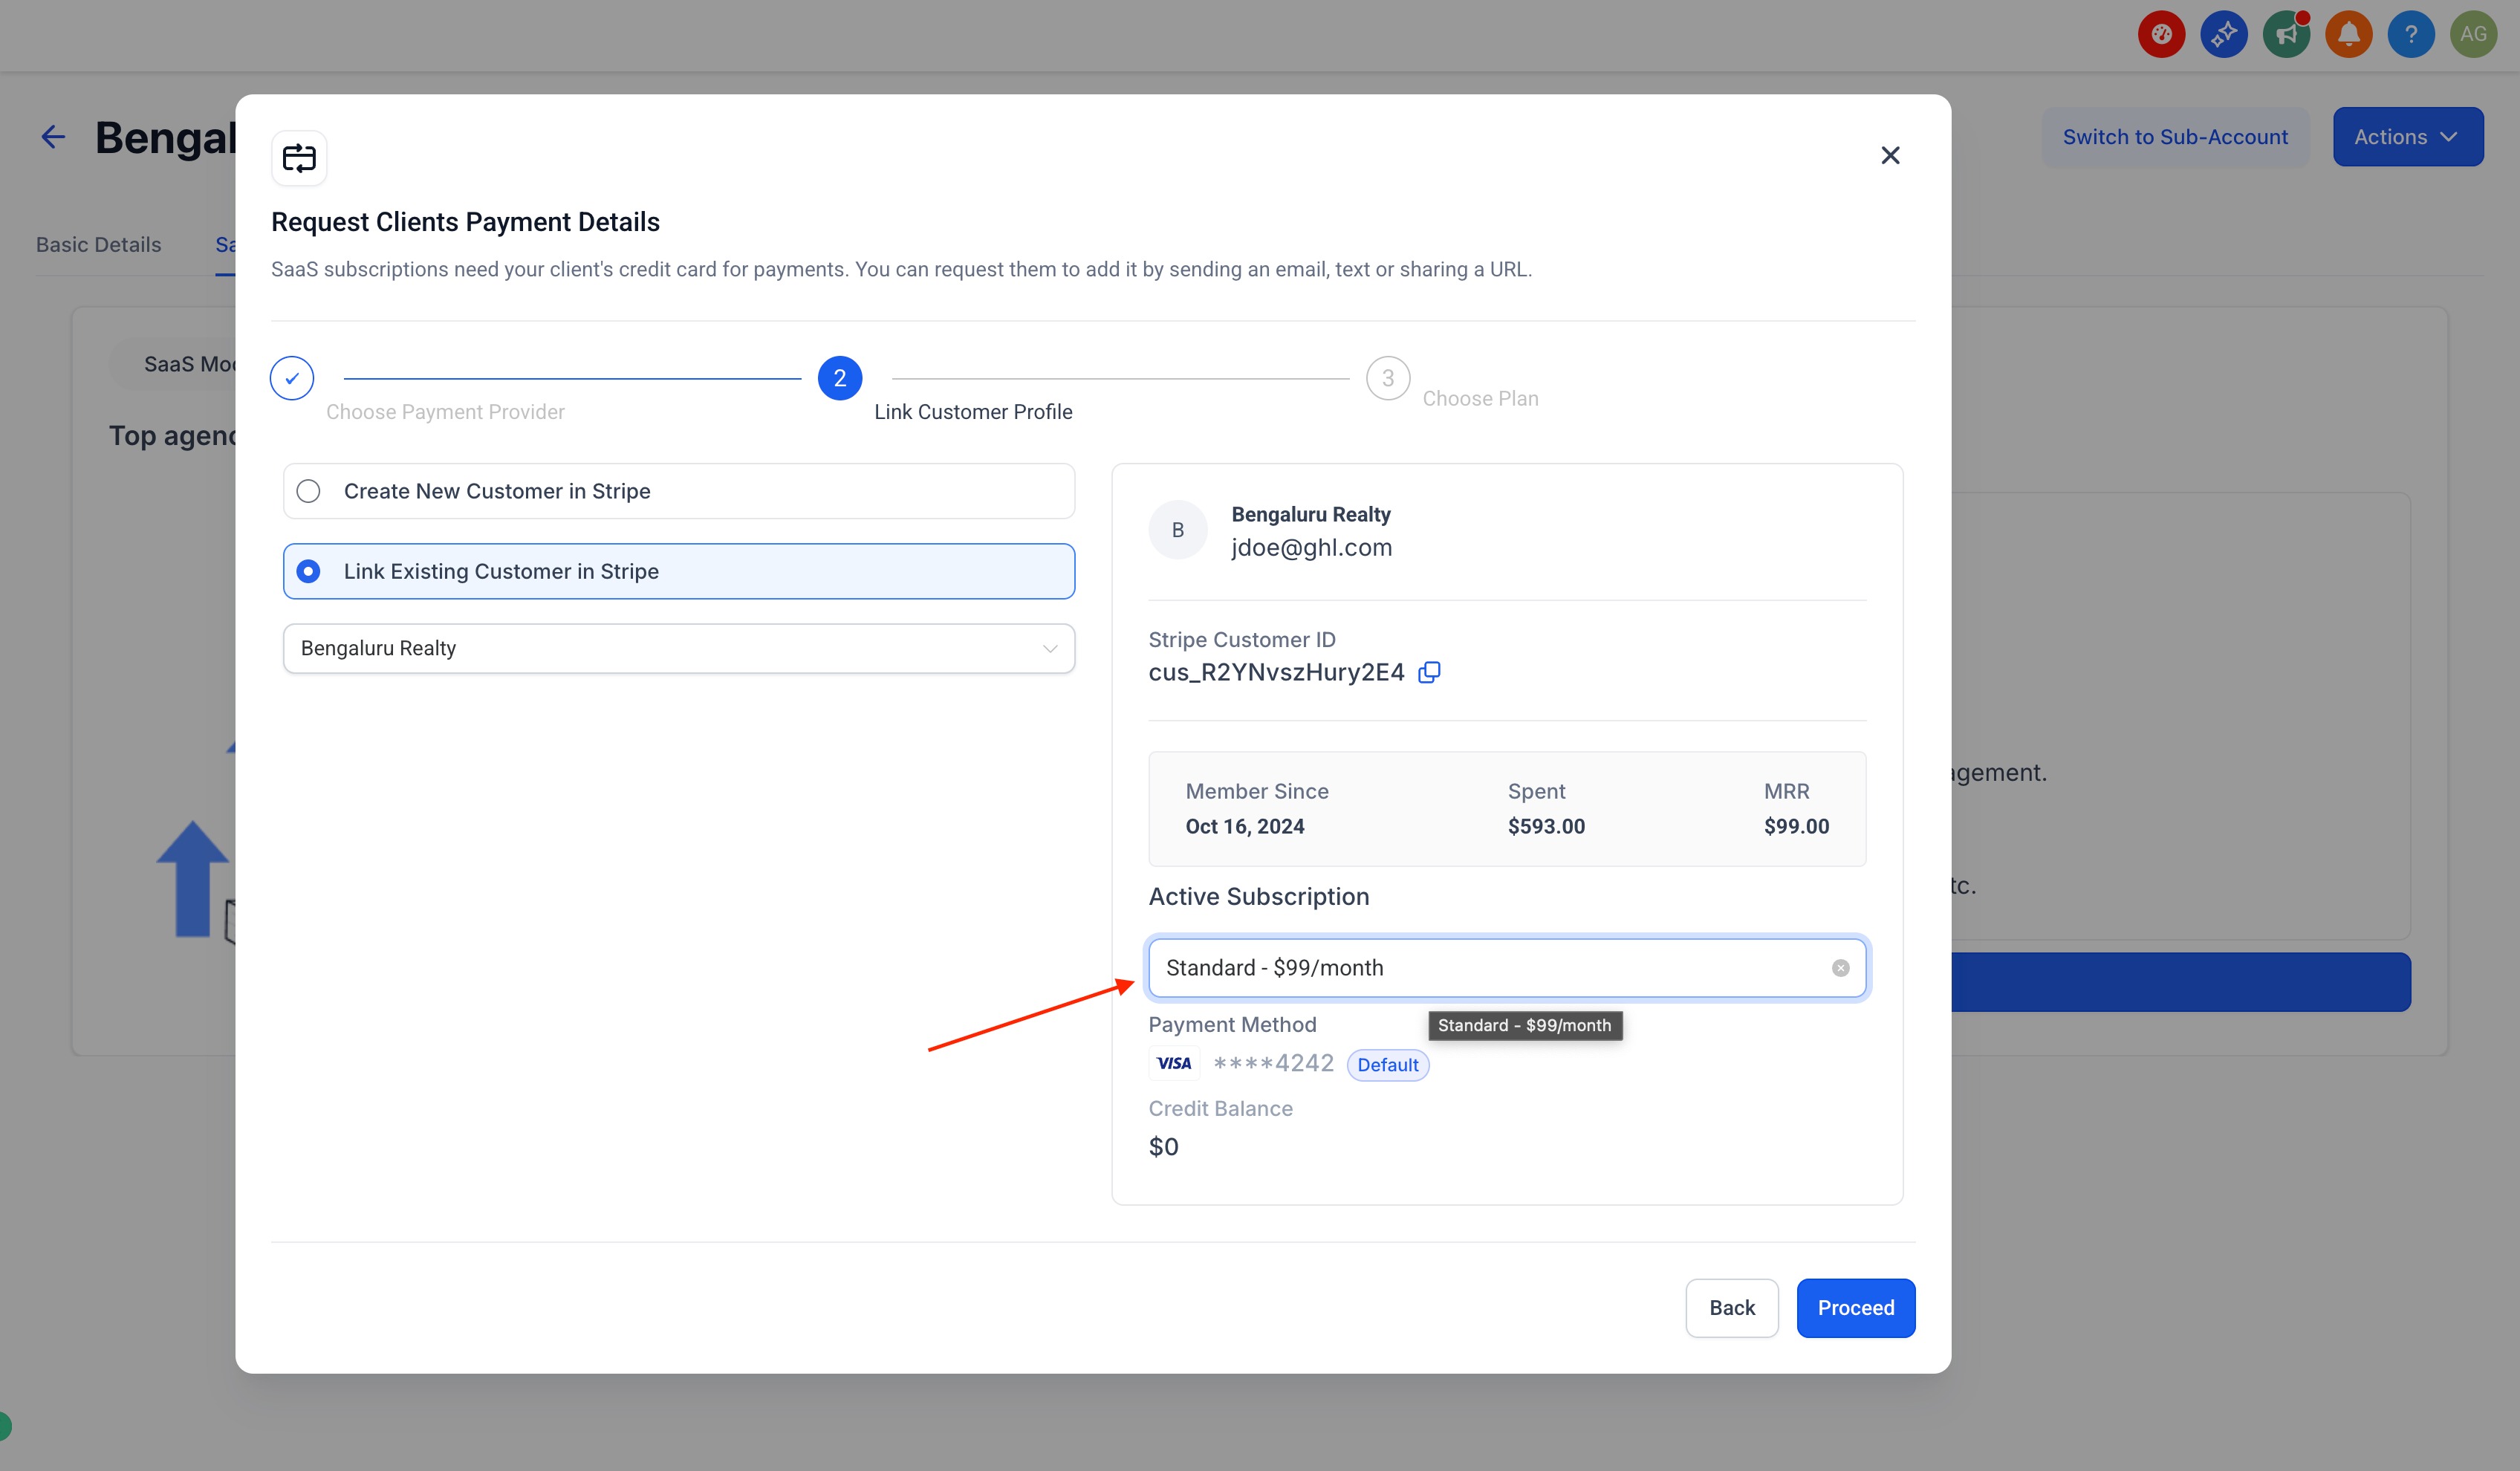Select Create New Customer in Stripe
This screenshot has width=2520, height=1471.
pyautogui.click(x=308, y=491)
